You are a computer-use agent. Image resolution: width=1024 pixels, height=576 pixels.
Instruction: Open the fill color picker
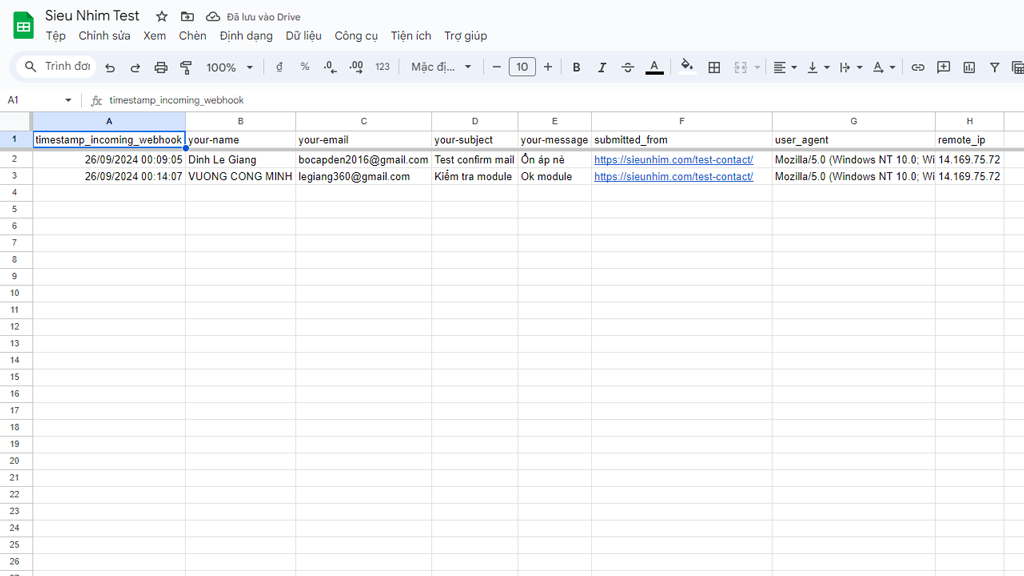tap(686, 67)
